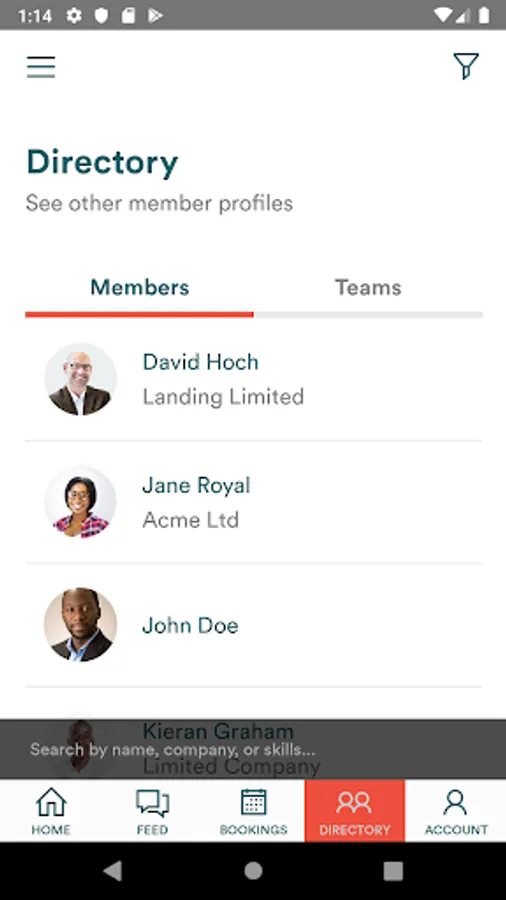
Task: Open John Doe's member entry
Action: (x=253, y=625)
